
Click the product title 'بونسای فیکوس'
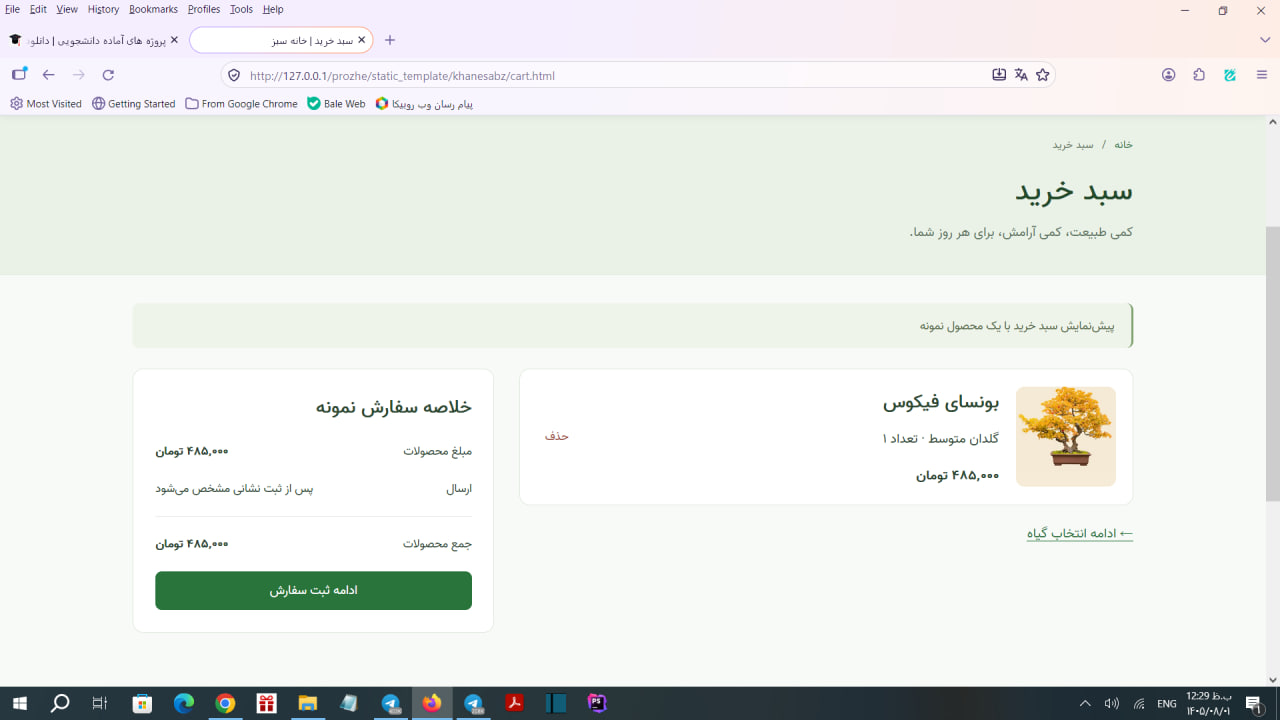[941, 402]
